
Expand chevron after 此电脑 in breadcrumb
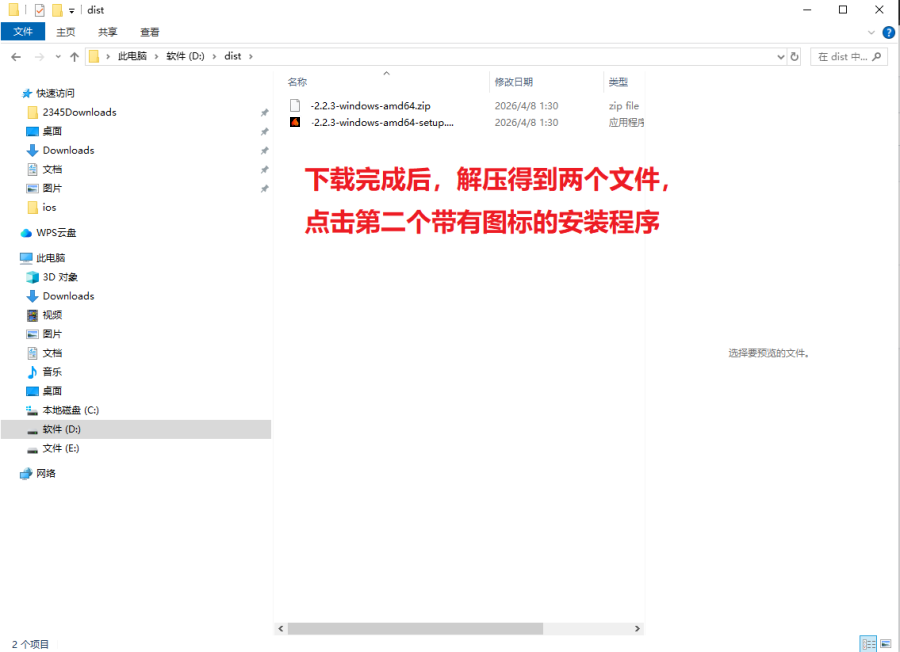click(x=156, y=56)
